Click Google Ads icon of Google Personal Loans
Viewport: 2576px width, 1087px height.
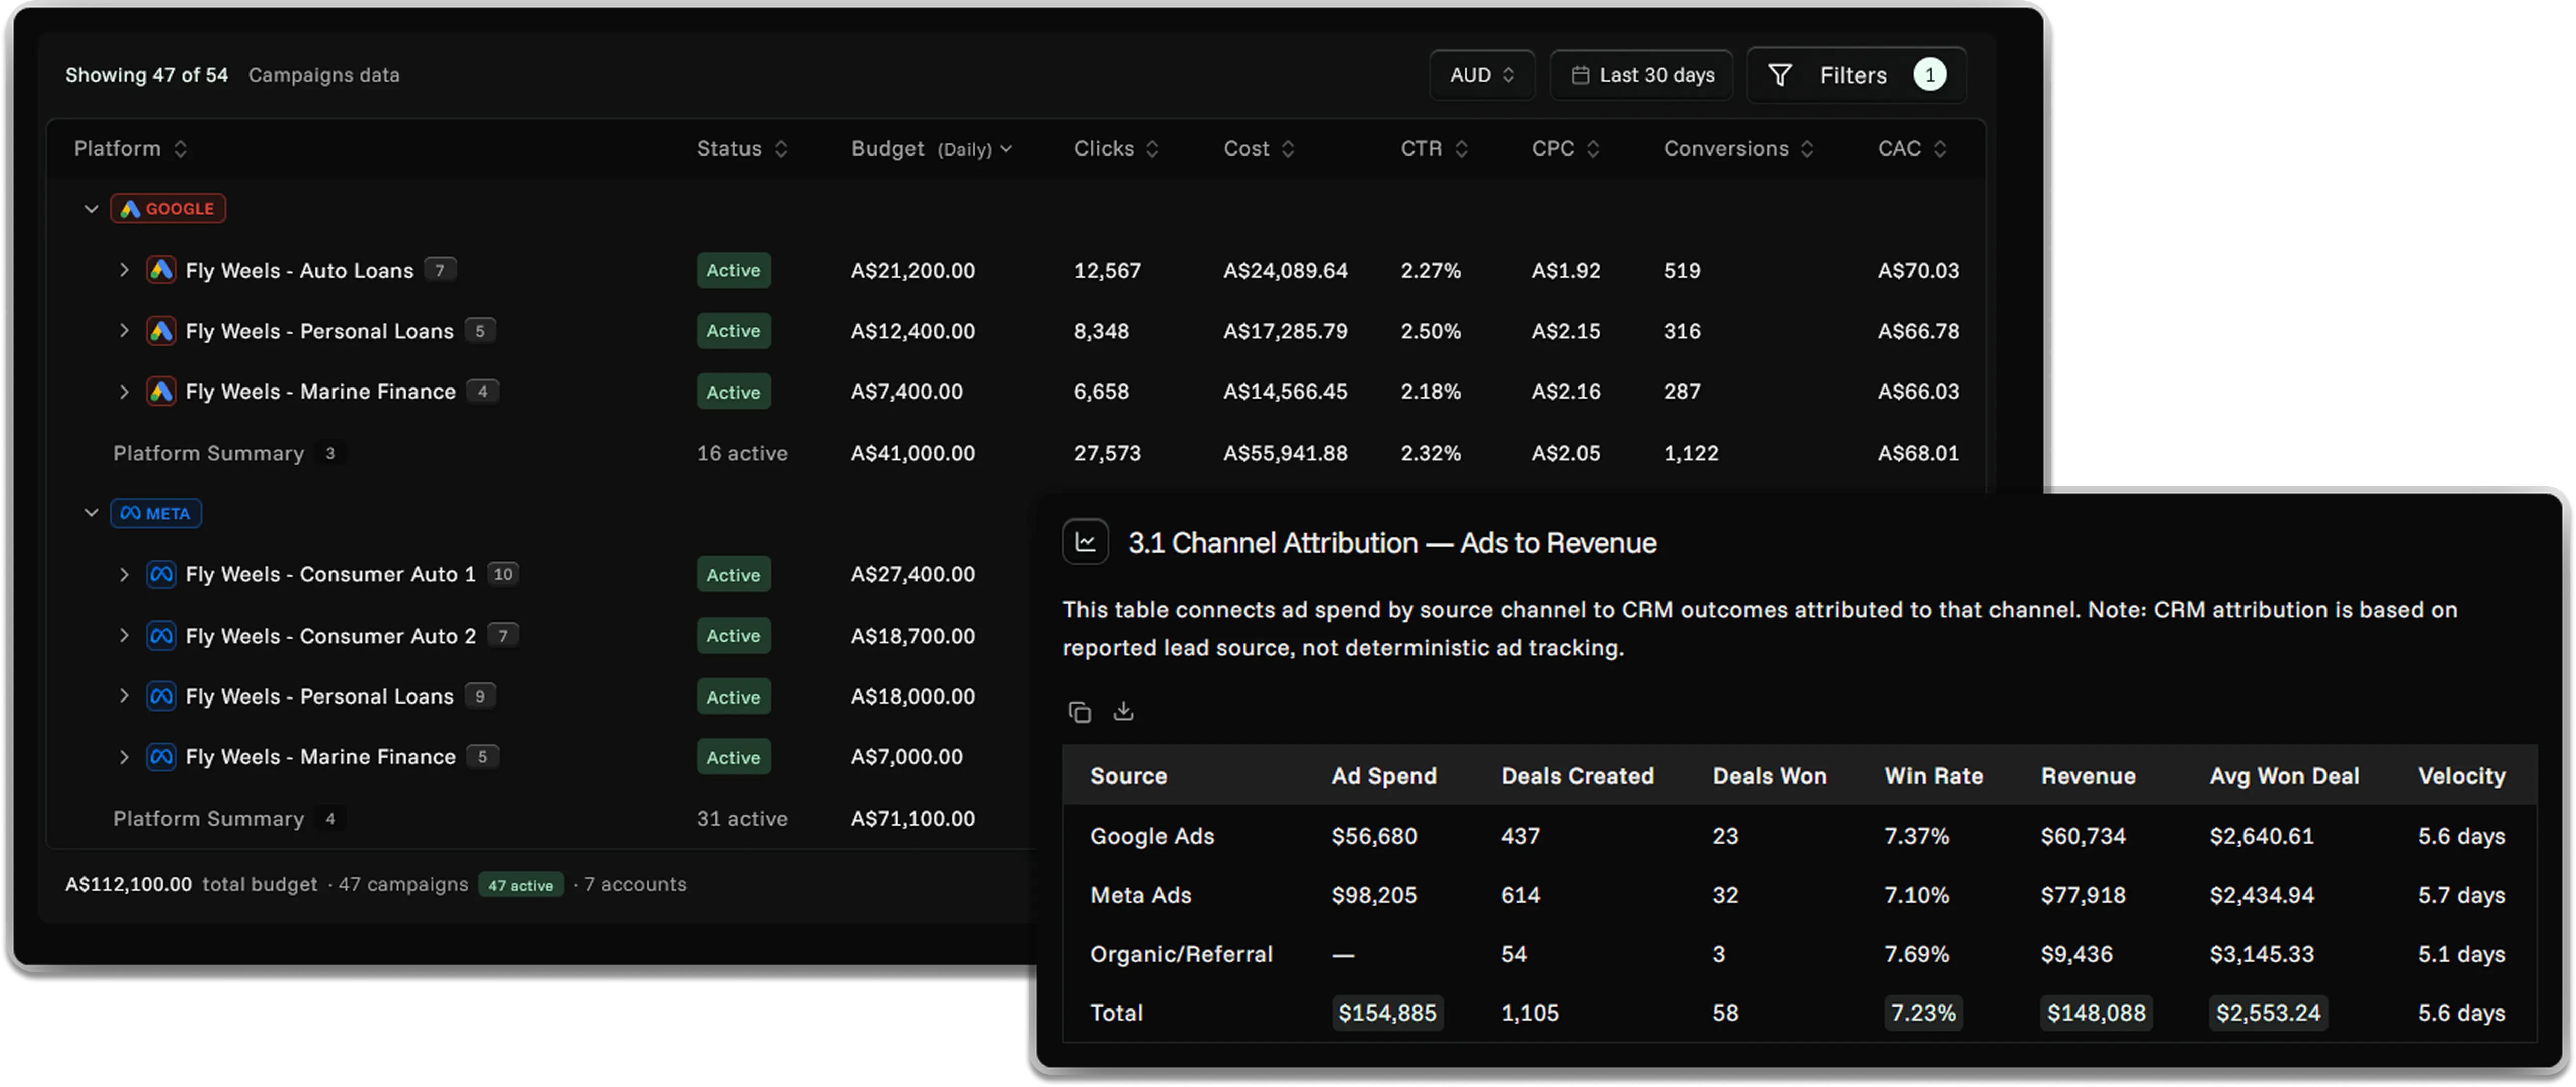coord(161,330)
